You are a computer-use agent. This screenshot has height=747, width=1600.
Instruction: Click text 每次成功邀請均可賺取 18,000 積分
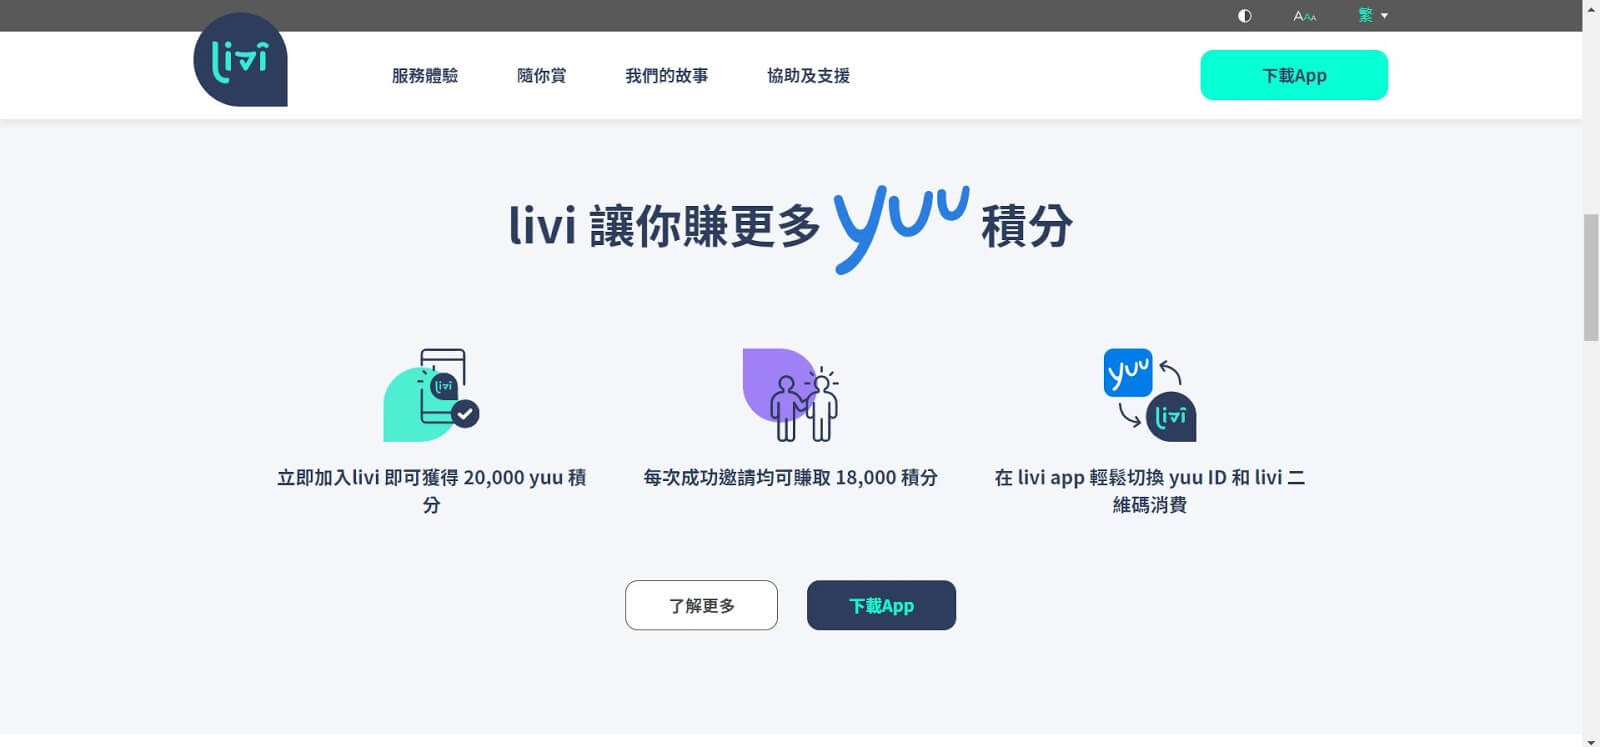(790, 478)
